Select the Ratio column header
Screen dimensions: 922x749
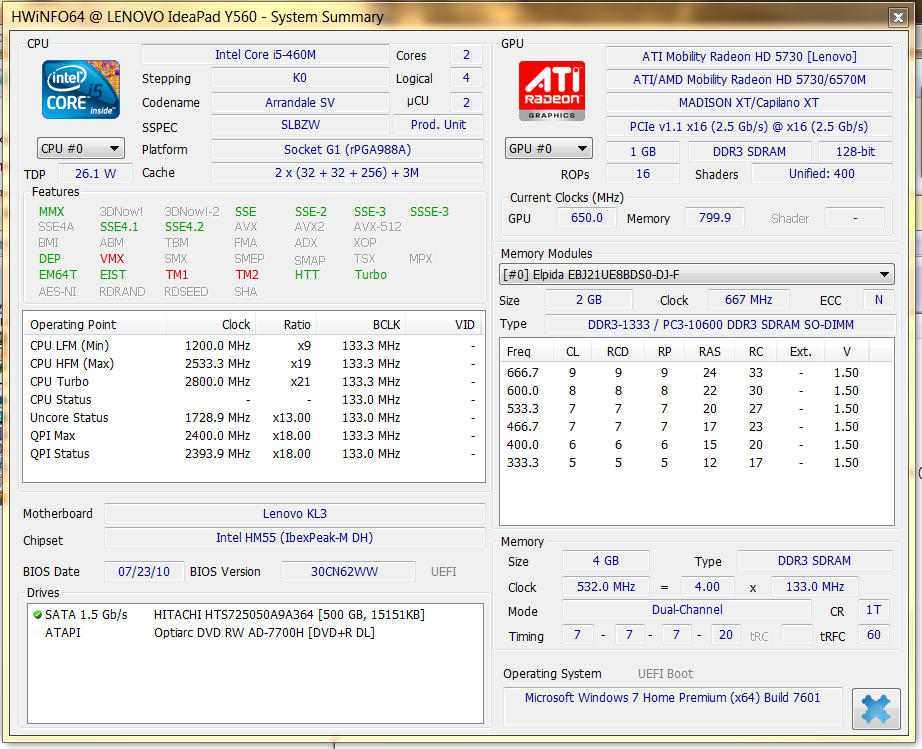(x=286, y=325)
